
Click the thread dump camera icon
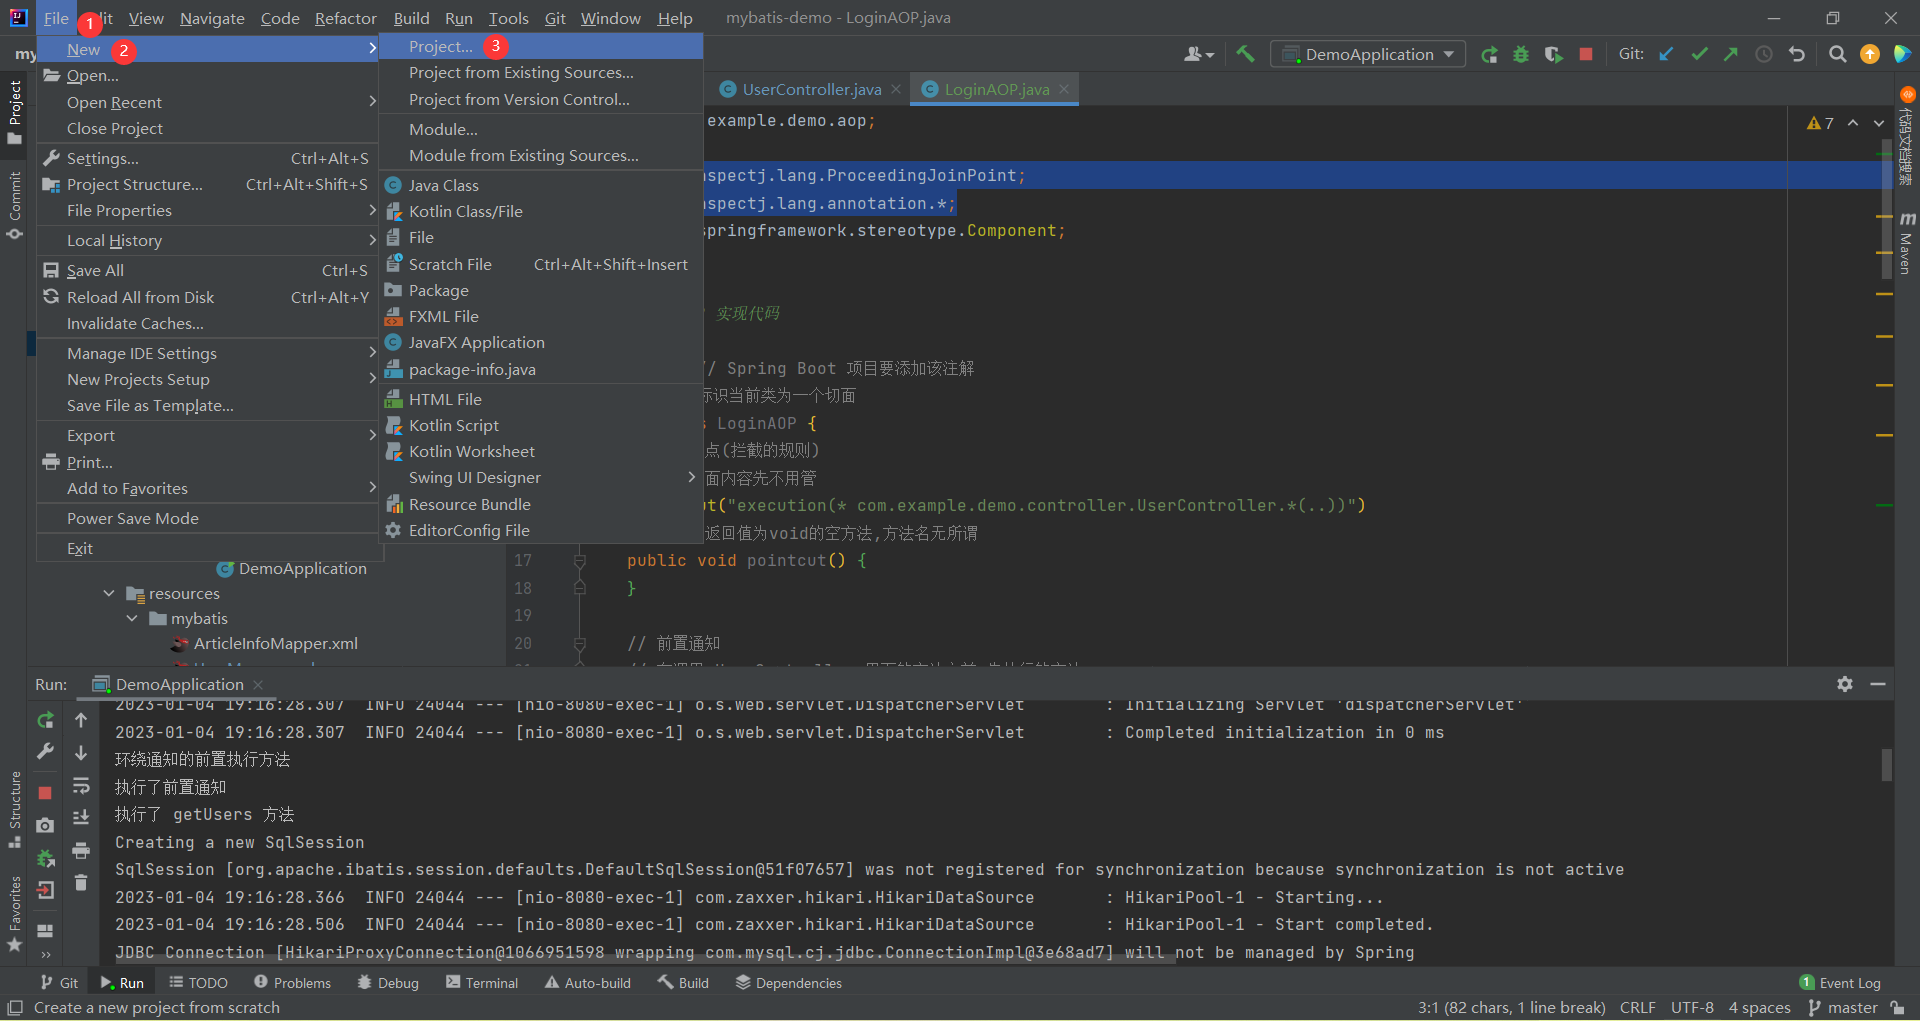(x=45, y=826)
